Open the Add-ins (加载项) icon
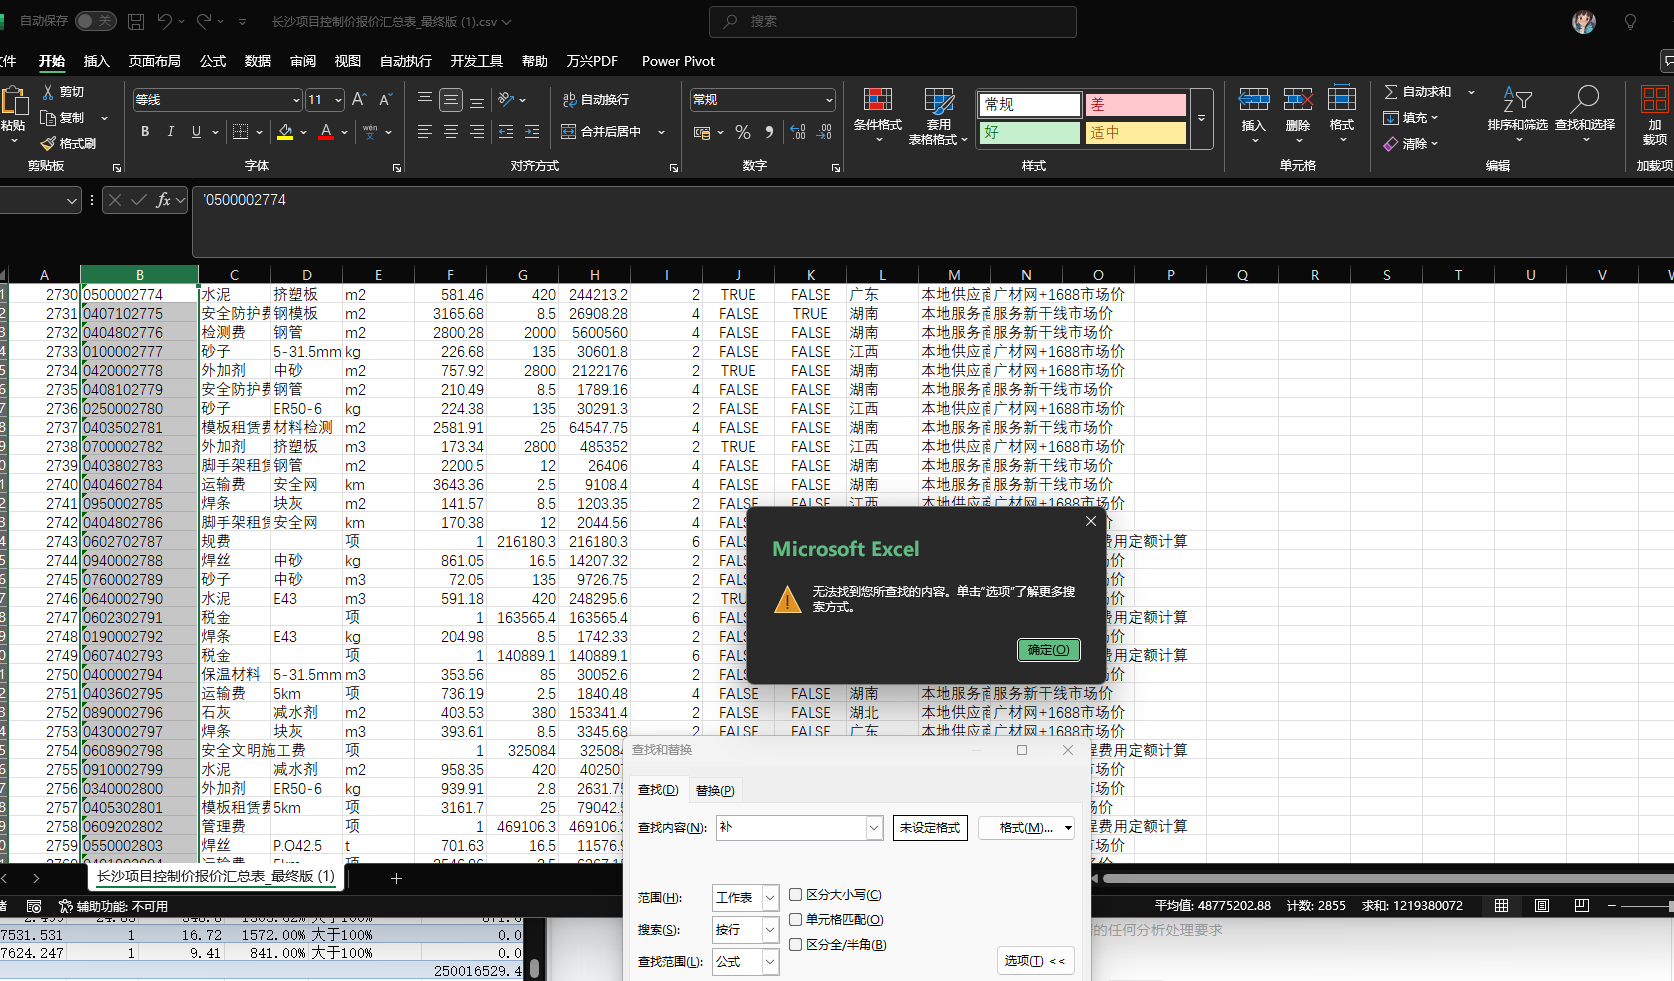 coord(1655,100)
